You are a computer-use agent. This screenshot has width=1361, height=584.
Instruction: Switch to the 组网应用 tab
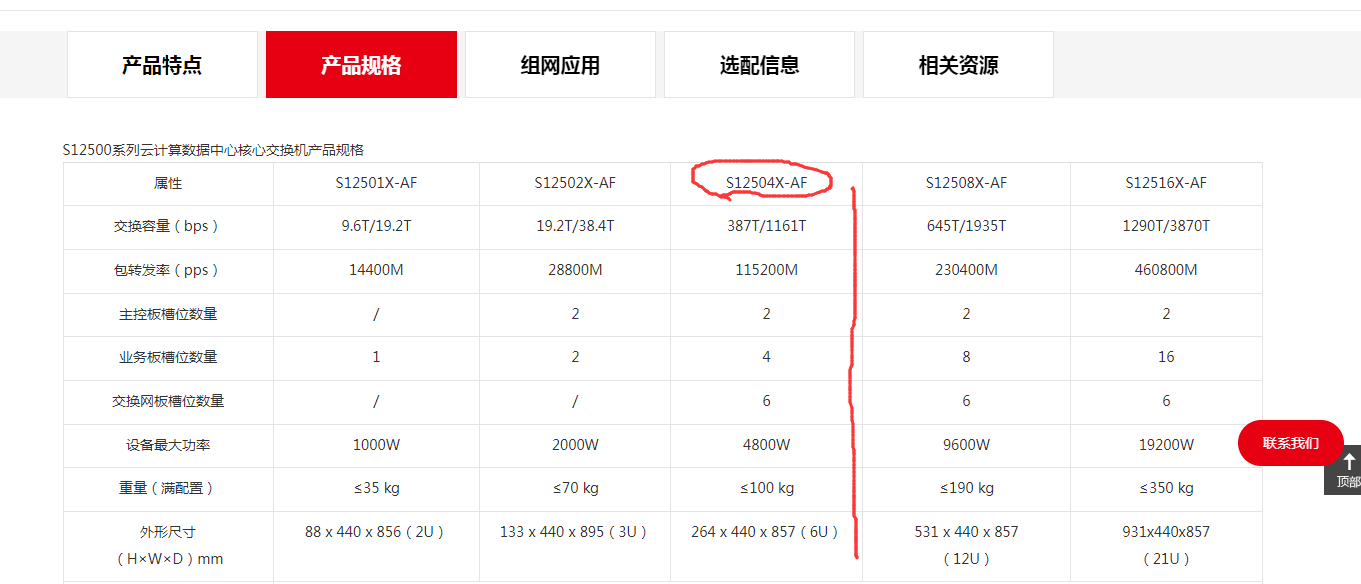pos(560,65)
